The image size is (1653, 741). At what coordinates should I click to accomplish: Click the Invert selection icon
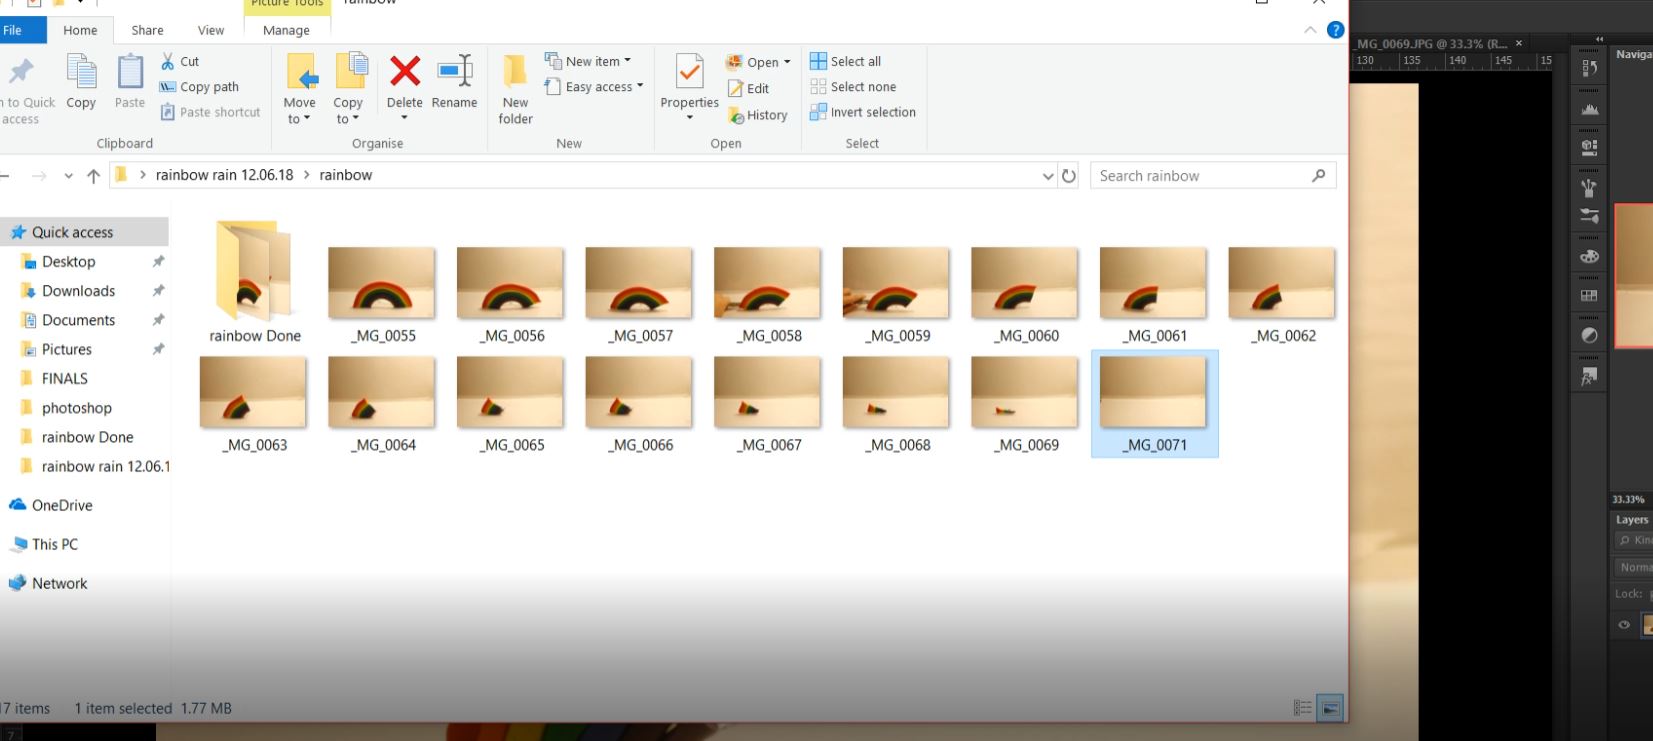pos(818,112)
